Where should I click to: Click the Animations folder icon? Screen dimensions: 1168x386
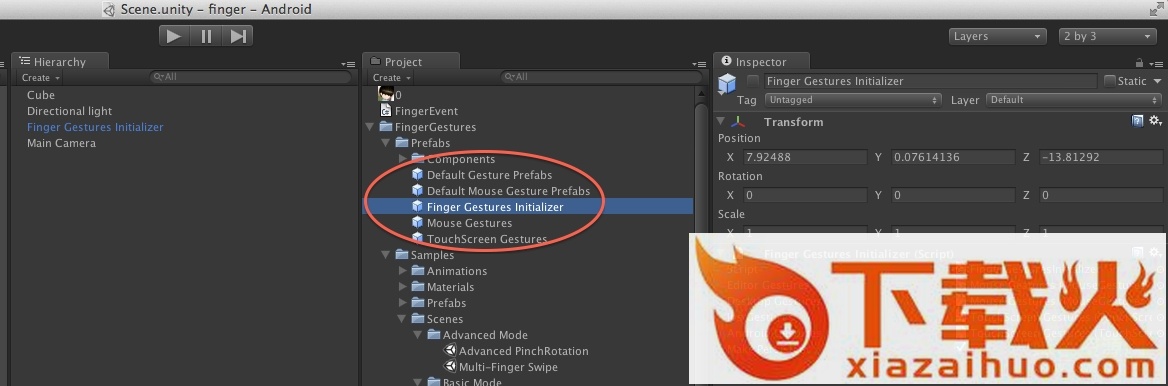tap(417, 270)
